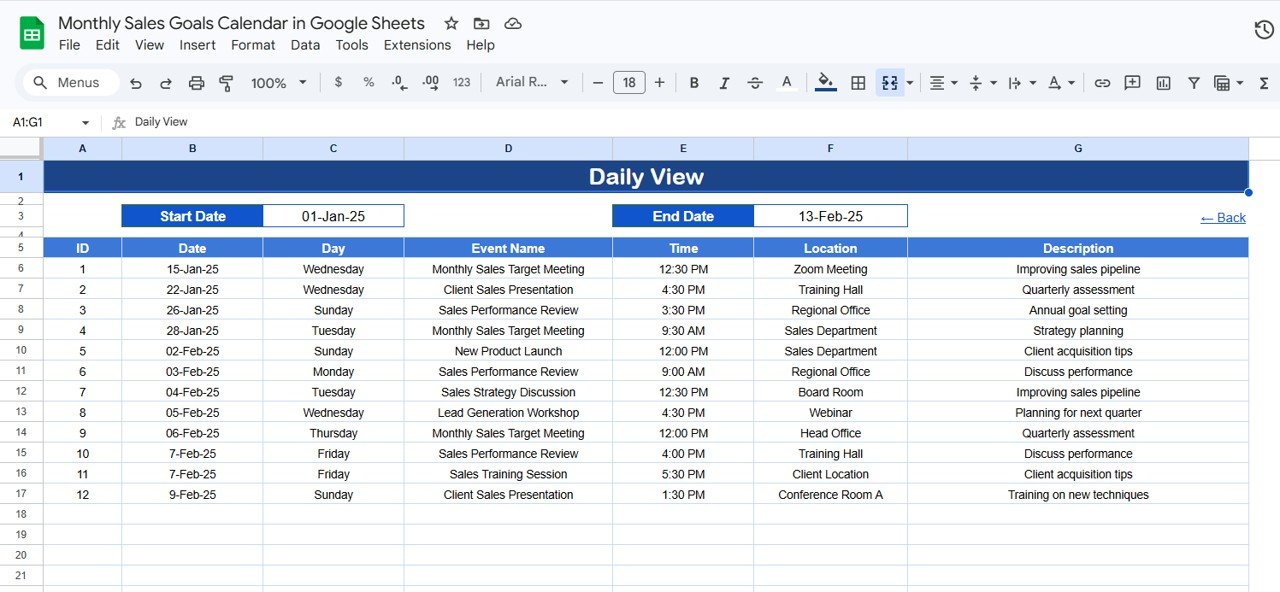The image size is (1280, 592).
Task: Toggle merge cells for the selection
Action: pyautogui.click(x=888, y=82)
